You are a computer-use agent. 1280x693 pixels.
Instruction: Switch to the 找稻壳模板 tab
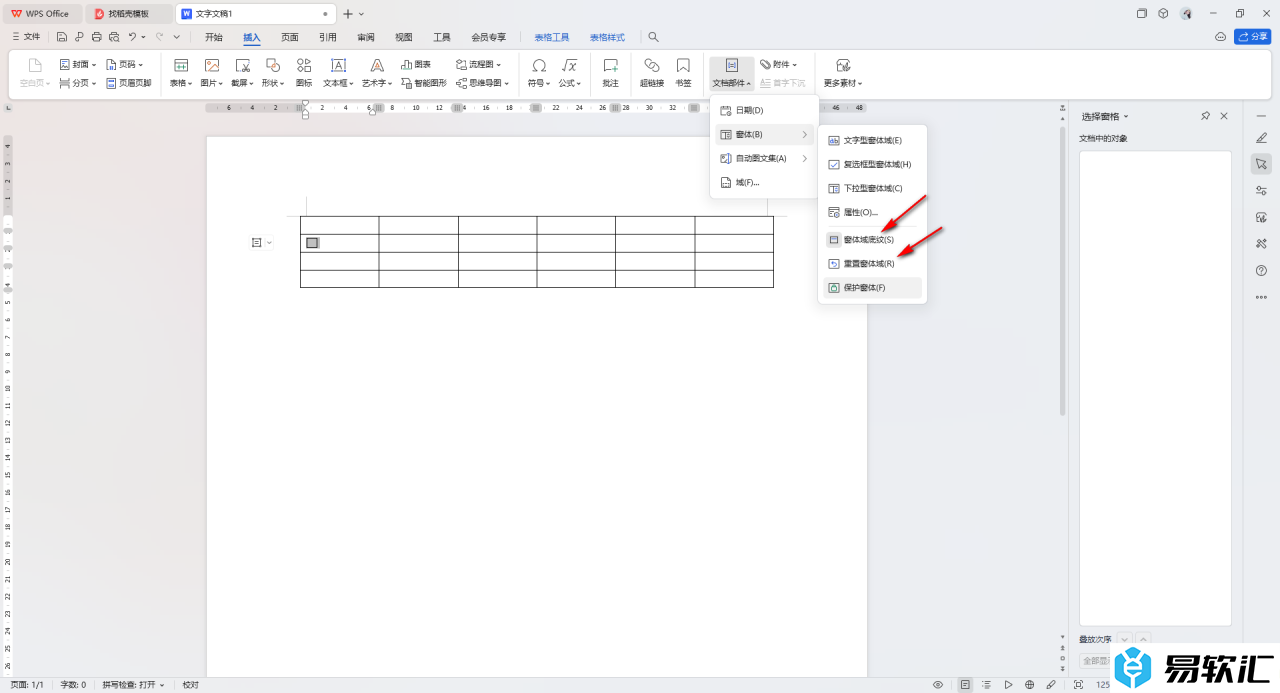click(129, 13)
